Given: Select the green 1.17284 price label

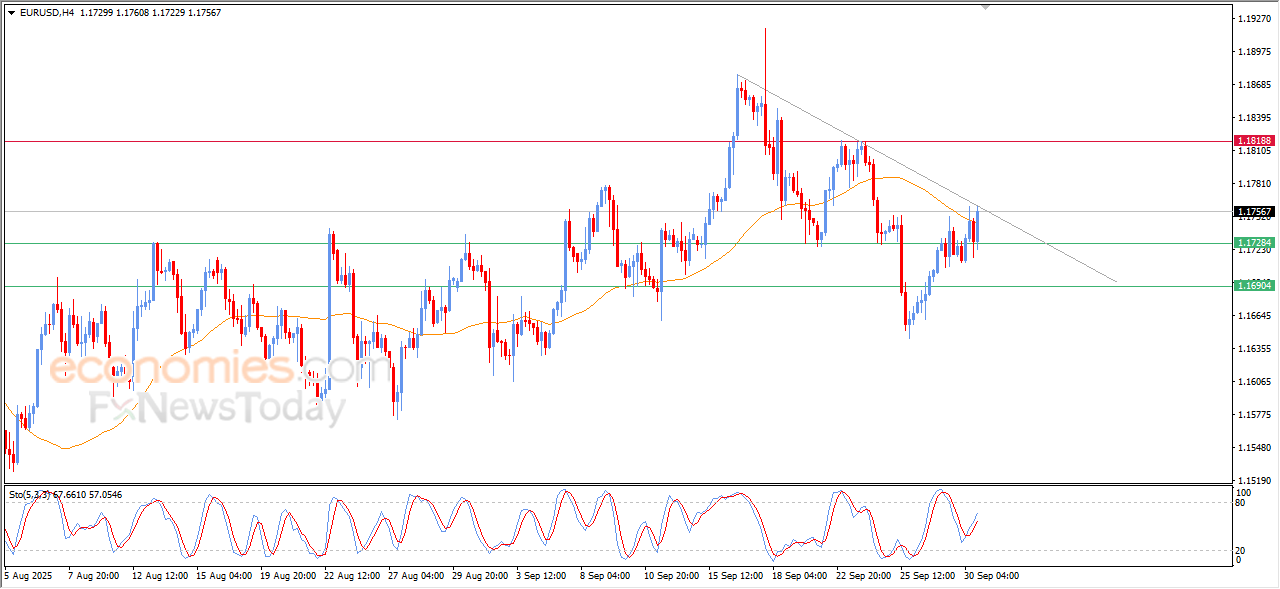Looking at the screenshot, I should (x=1253, y=242).
